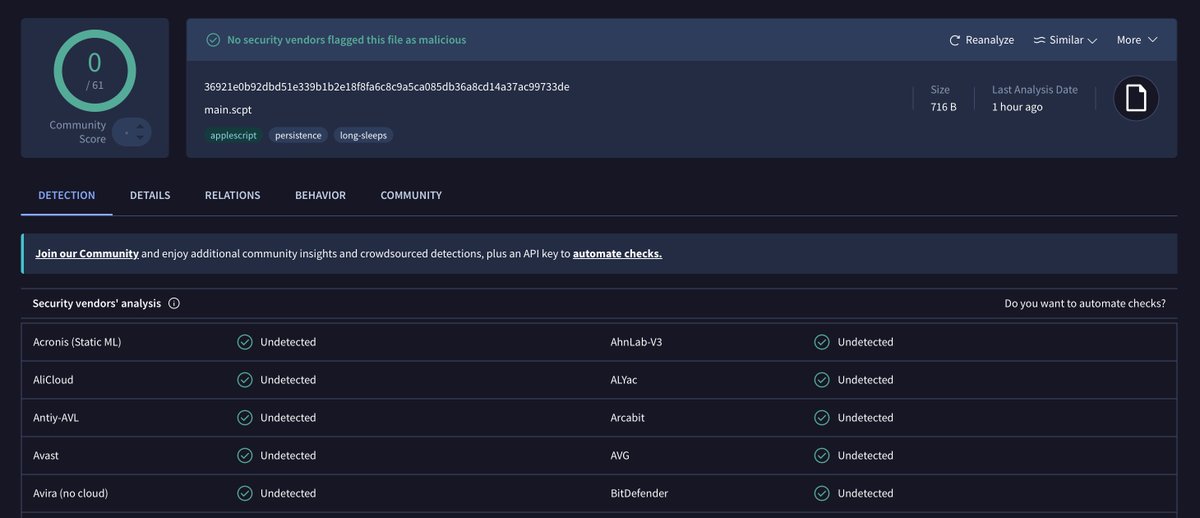Click the checkmark icon for BitDefender
This screenshot has height=518, width=1200.
click(x=822, y=494)
